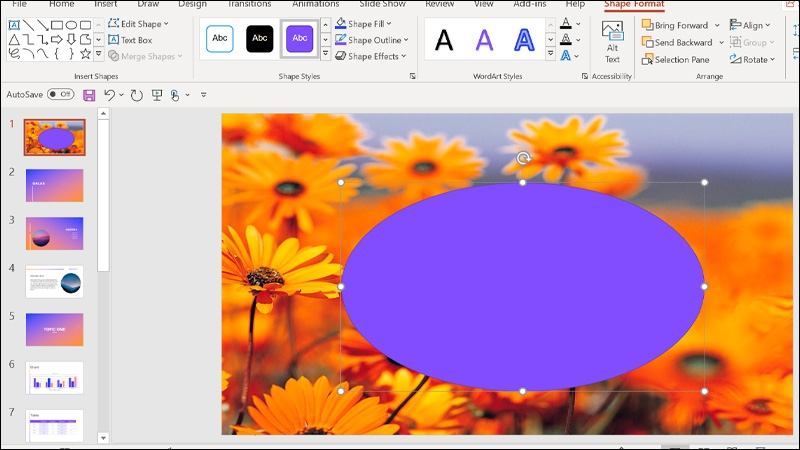Click the rotation handle above ellipse

(x=522, y=158)
